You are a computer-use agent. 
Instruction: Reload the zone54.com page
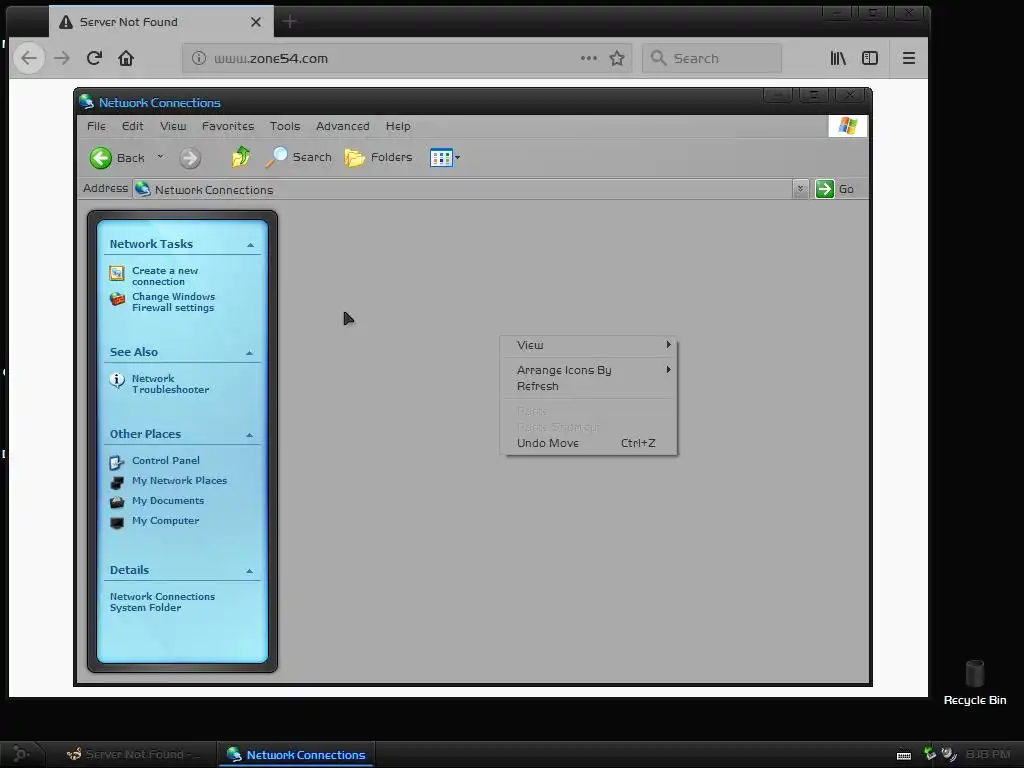pos(94,58)
